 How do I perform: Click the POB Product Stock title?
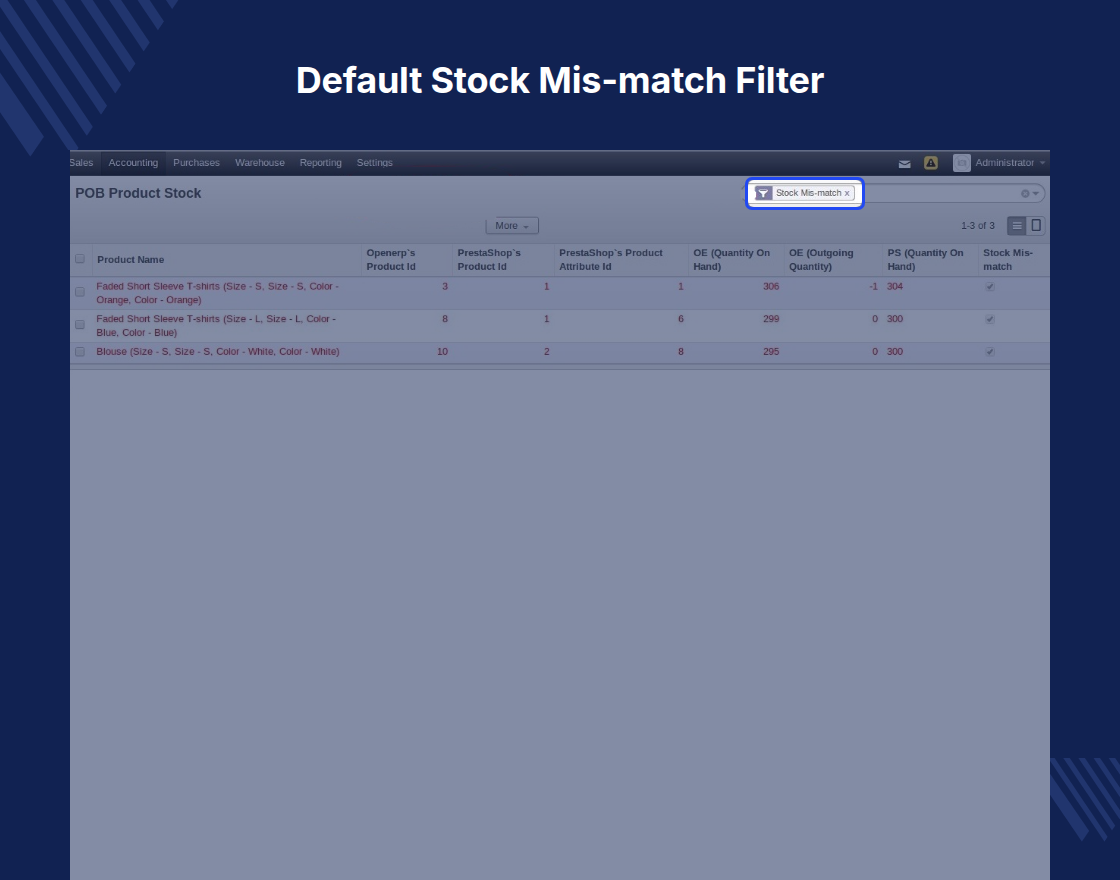(x=138, y=194)
